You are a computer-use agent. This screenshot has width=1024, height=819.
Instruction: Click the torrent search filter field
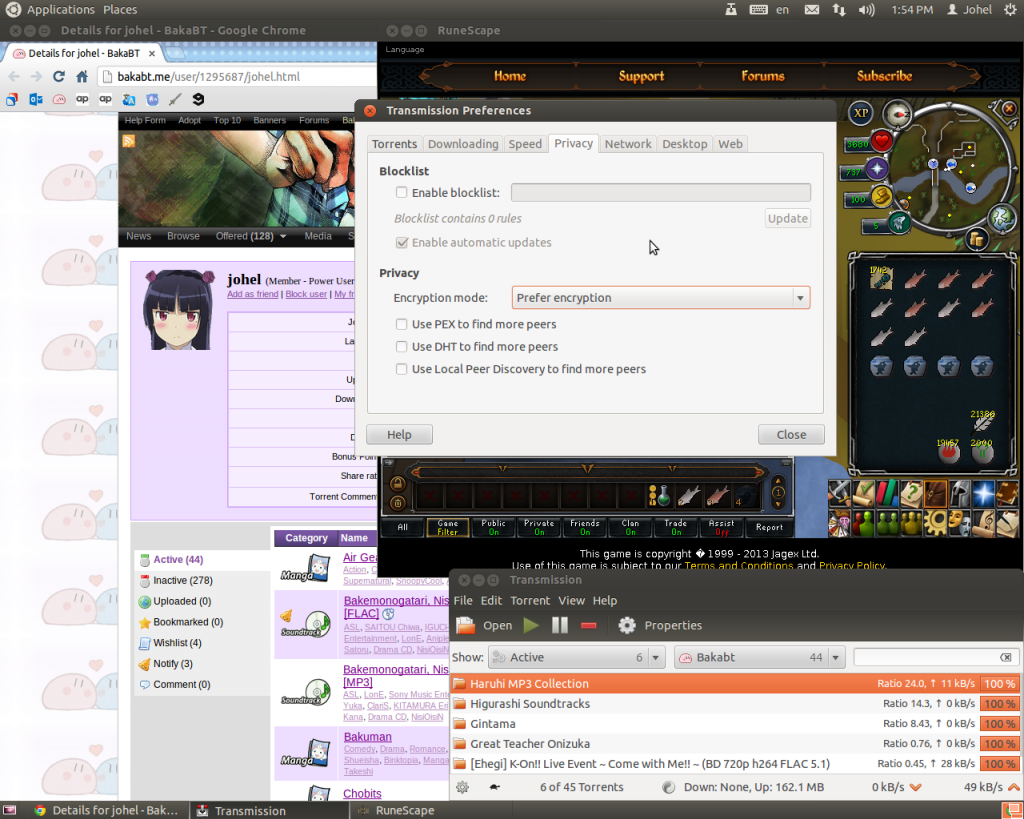click(x=927, y=657)
